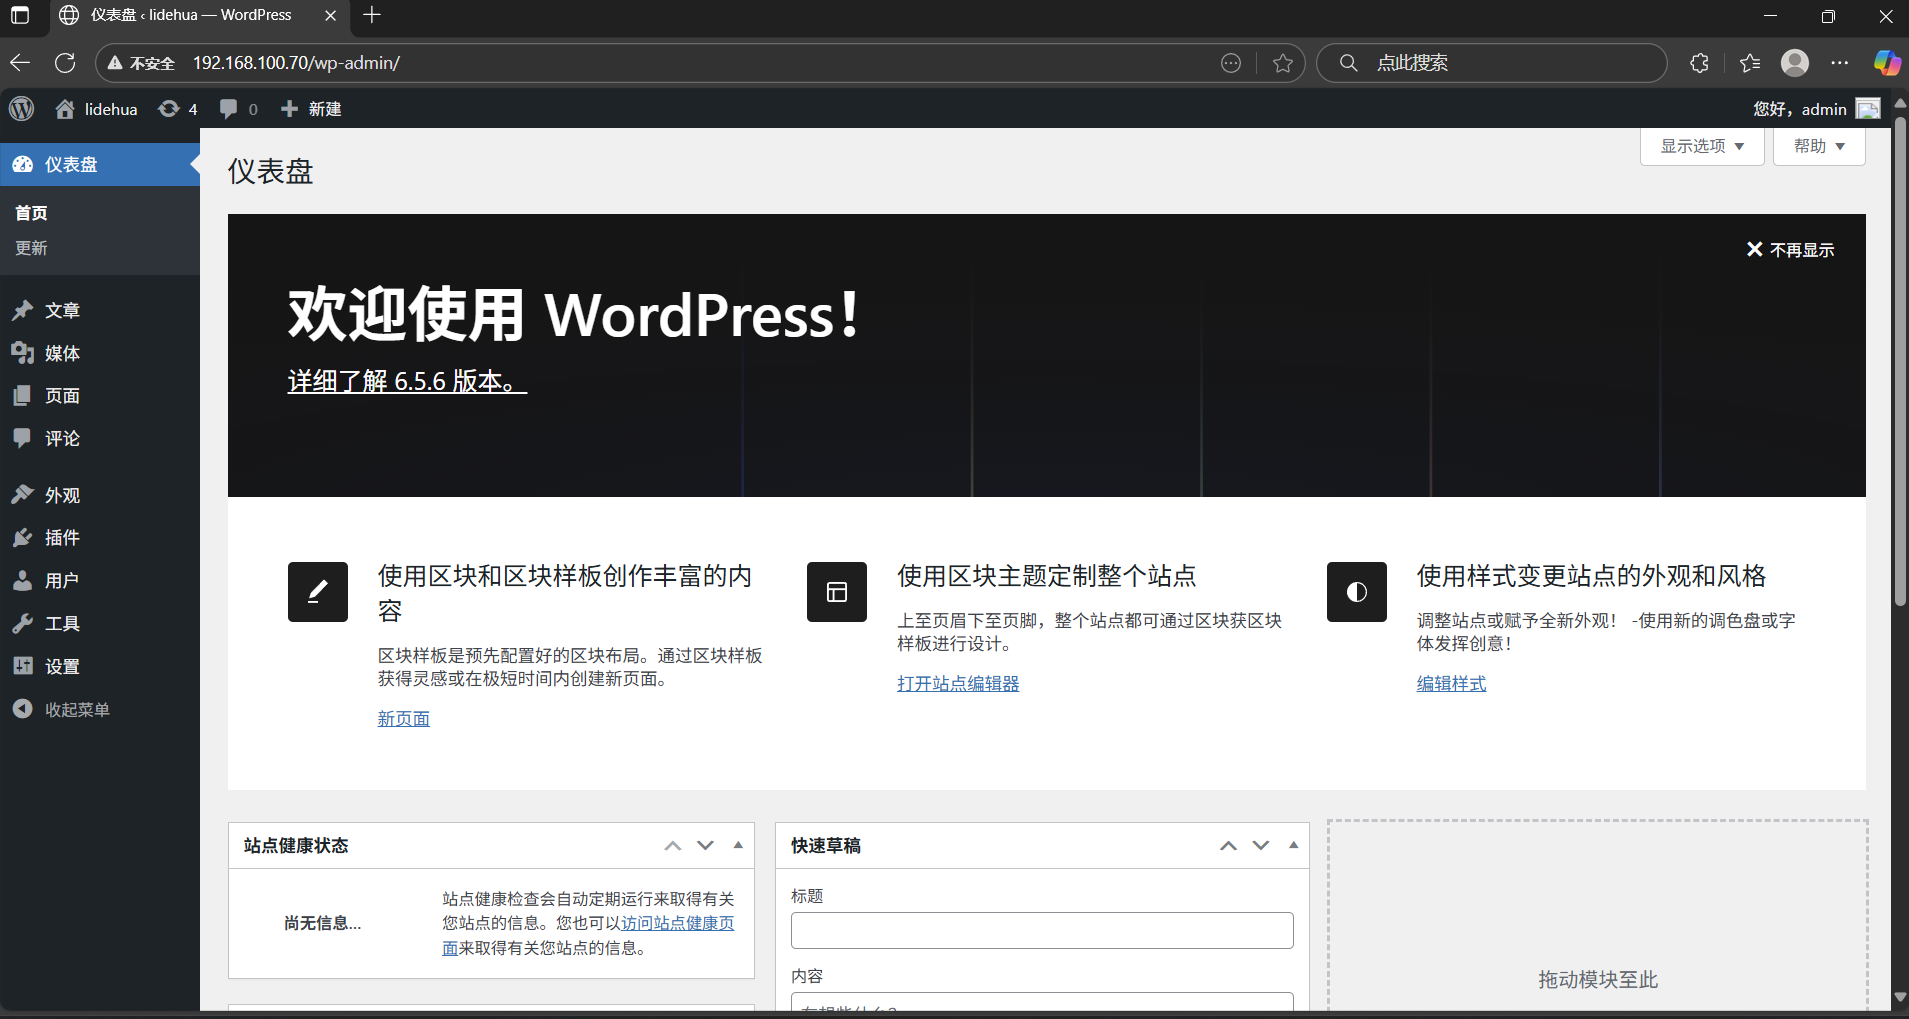
Task: Open the browser profile avatar
Action: [x=1795, y=63]
